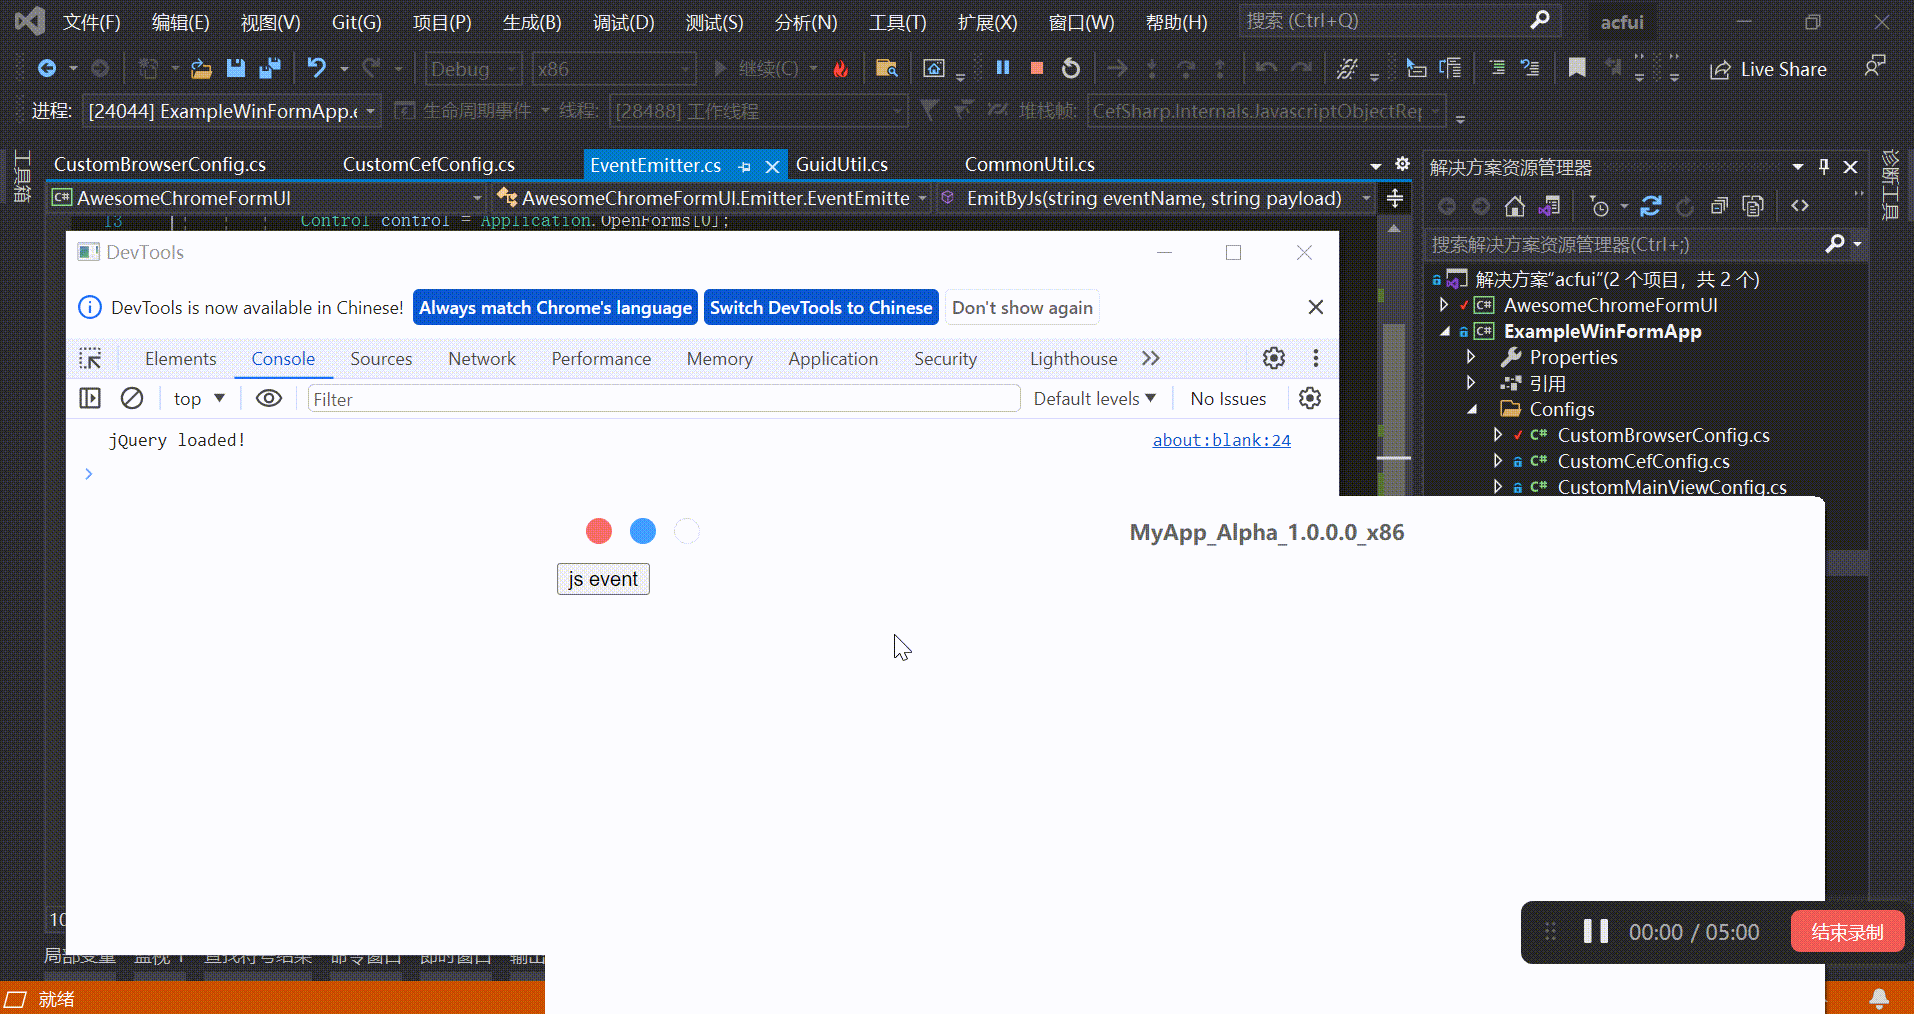
Task: Click the Hot Reload flame icon
Action: point(841,68)
